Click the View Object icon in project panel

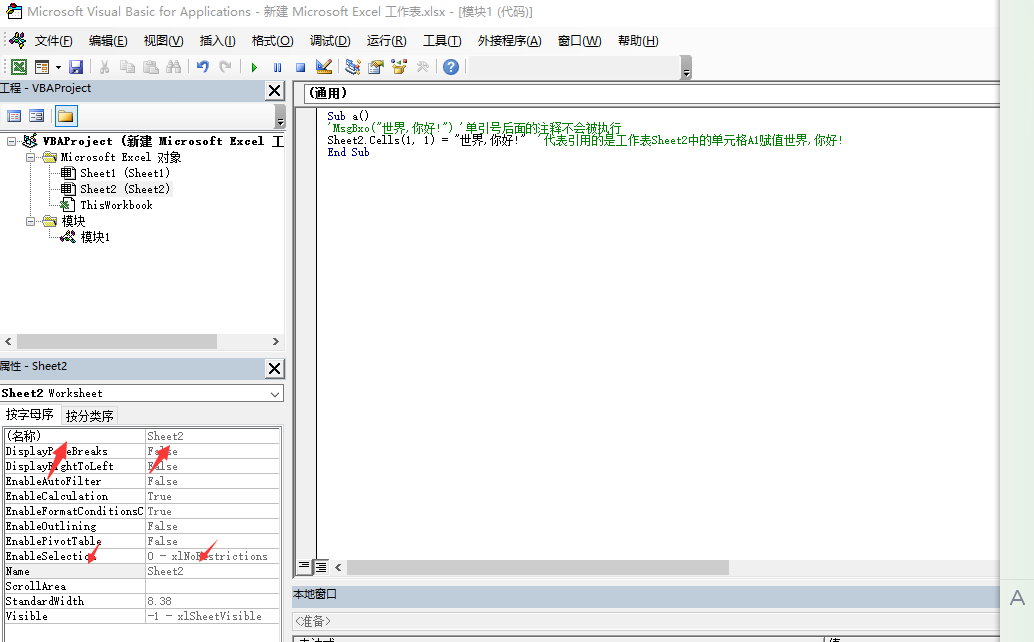[36, 117]
